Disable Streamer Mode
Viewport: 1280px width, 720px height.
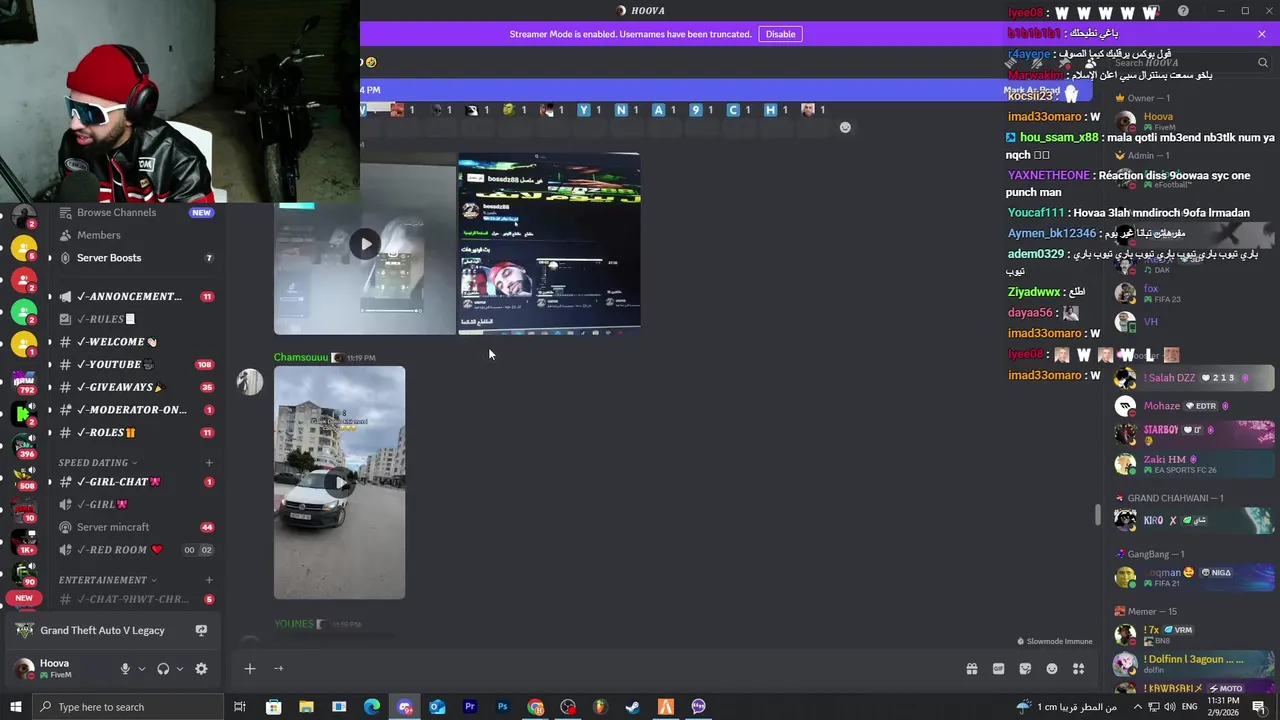780,34
